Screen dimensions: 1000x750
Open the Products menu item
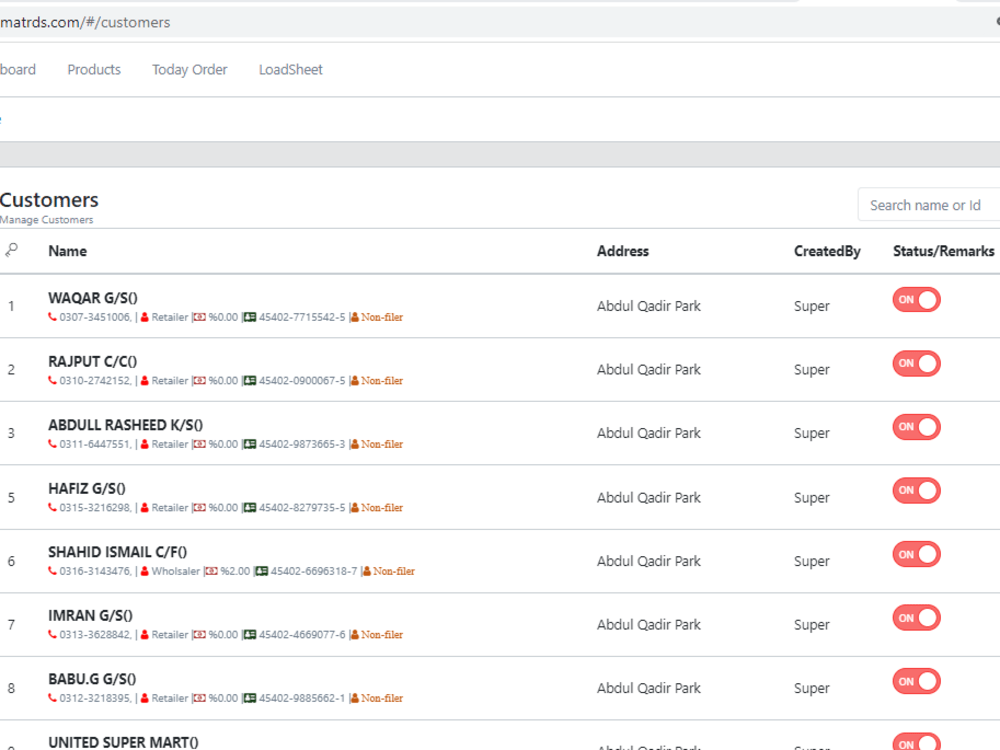click(94, 70)
